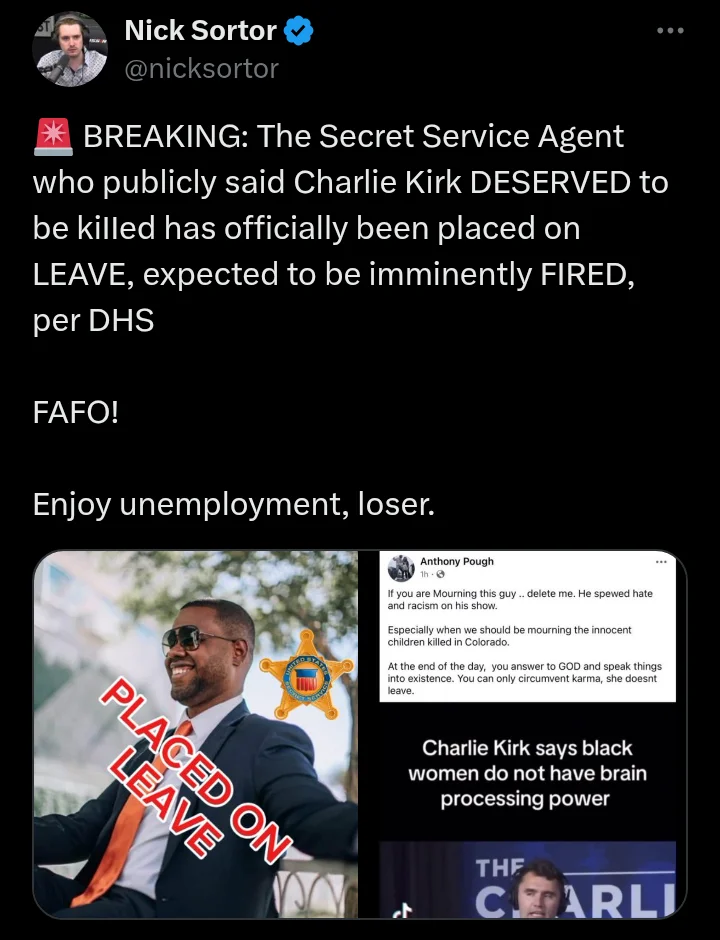Click Anthony Pough's small avatar
The width and height of the screenshot is (720, 940).
401,568
